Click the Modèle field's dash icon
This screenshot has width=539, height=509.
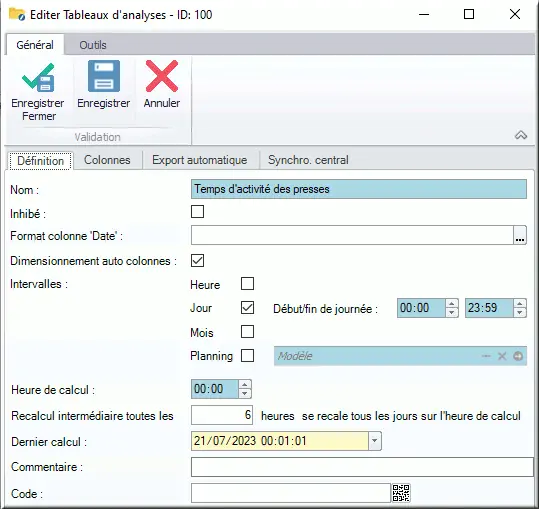point(486,356)
